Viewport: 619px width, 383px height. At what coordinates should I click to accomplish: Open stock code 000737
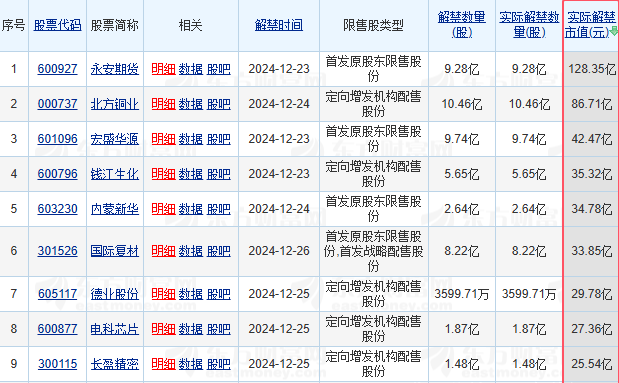point(58,104)
